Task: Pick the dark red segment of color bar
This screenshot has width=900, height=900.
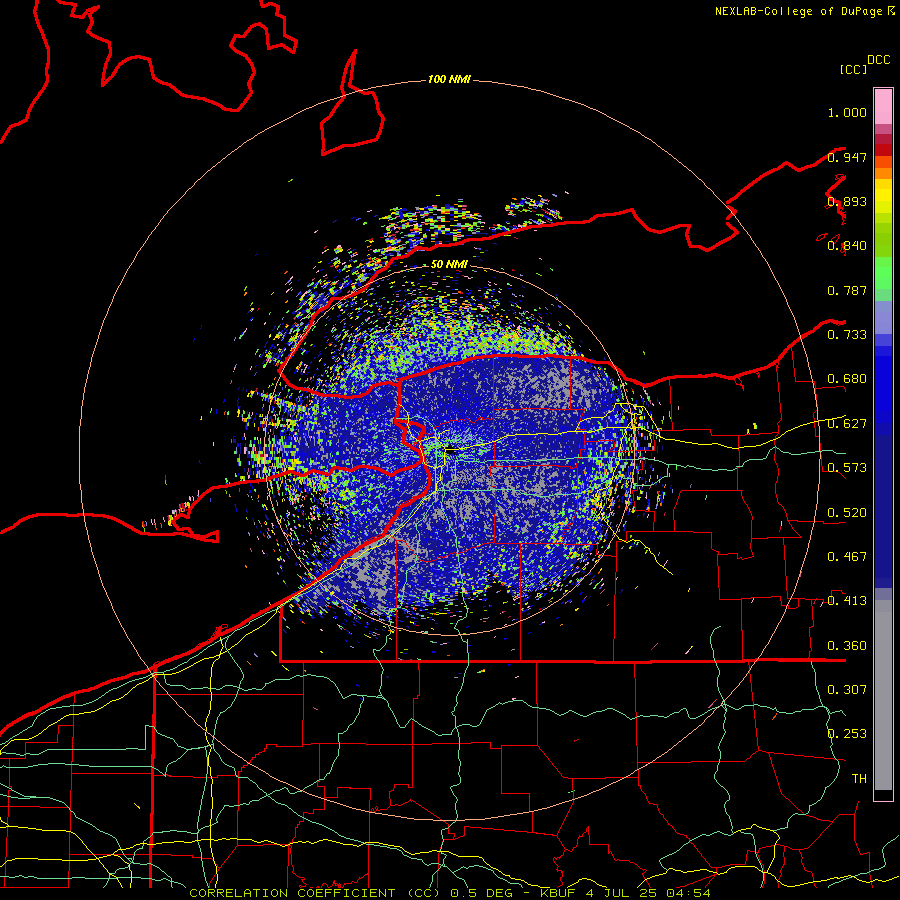Action: pos(883,149)
